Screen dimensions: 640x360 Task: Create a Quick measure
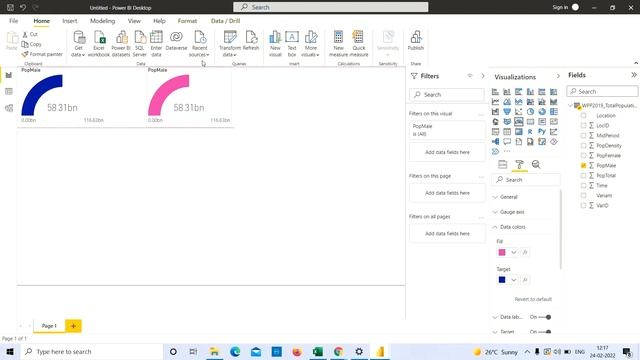point(359,44)
